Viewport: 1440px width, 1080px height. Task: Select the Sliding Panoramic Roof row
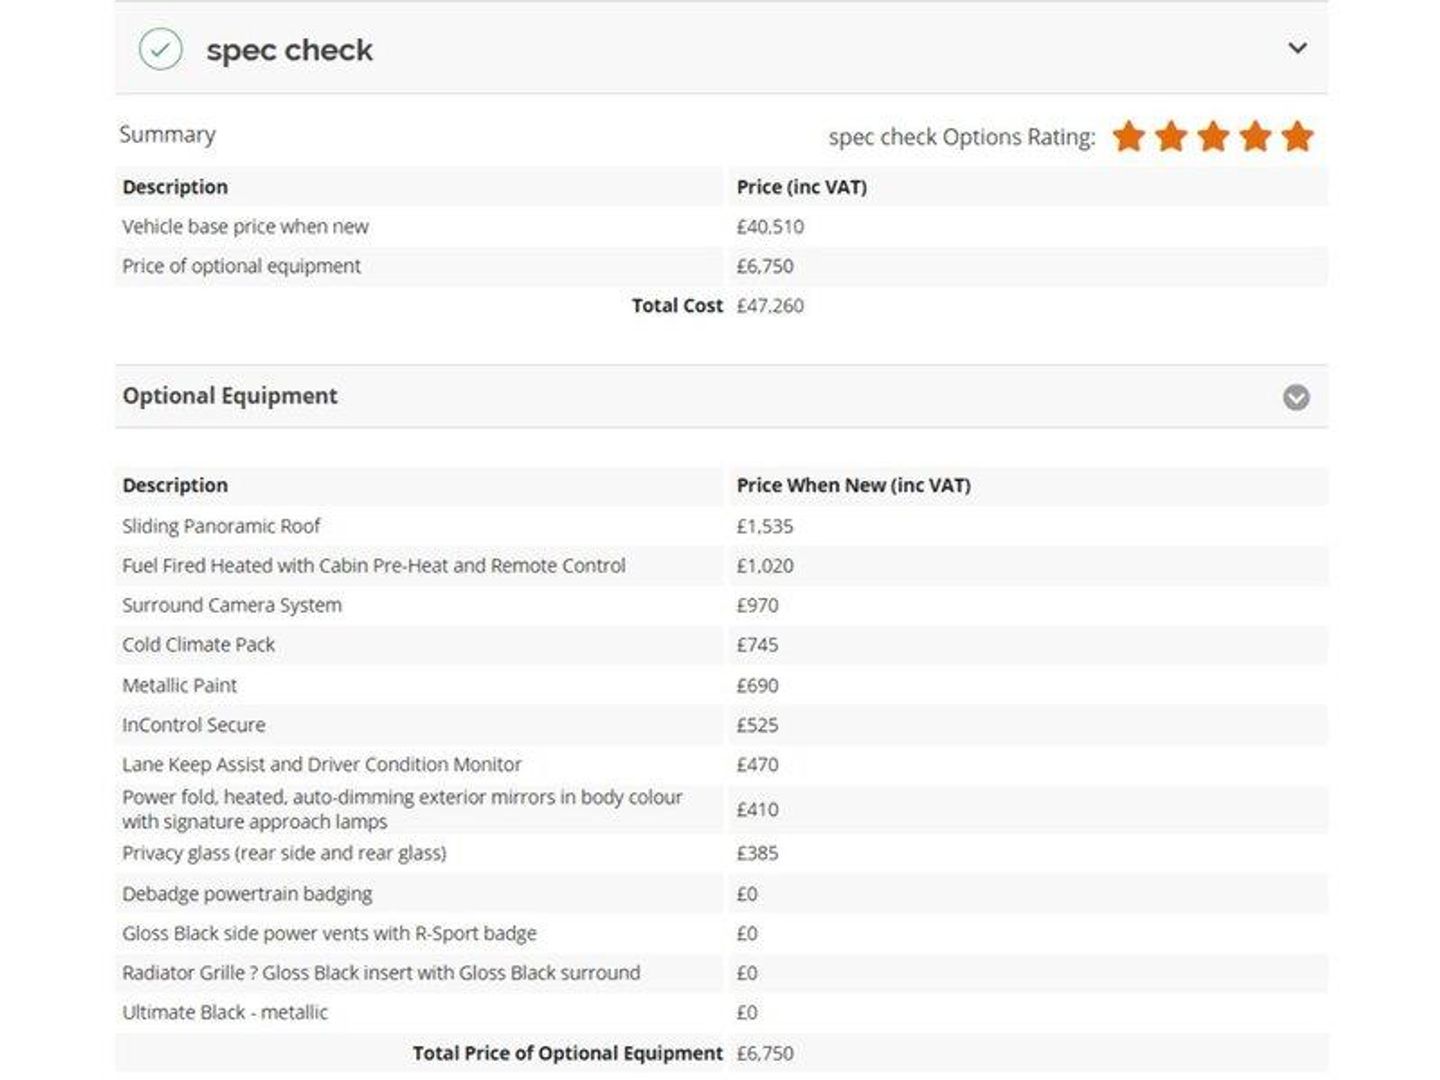click(221, 526)
